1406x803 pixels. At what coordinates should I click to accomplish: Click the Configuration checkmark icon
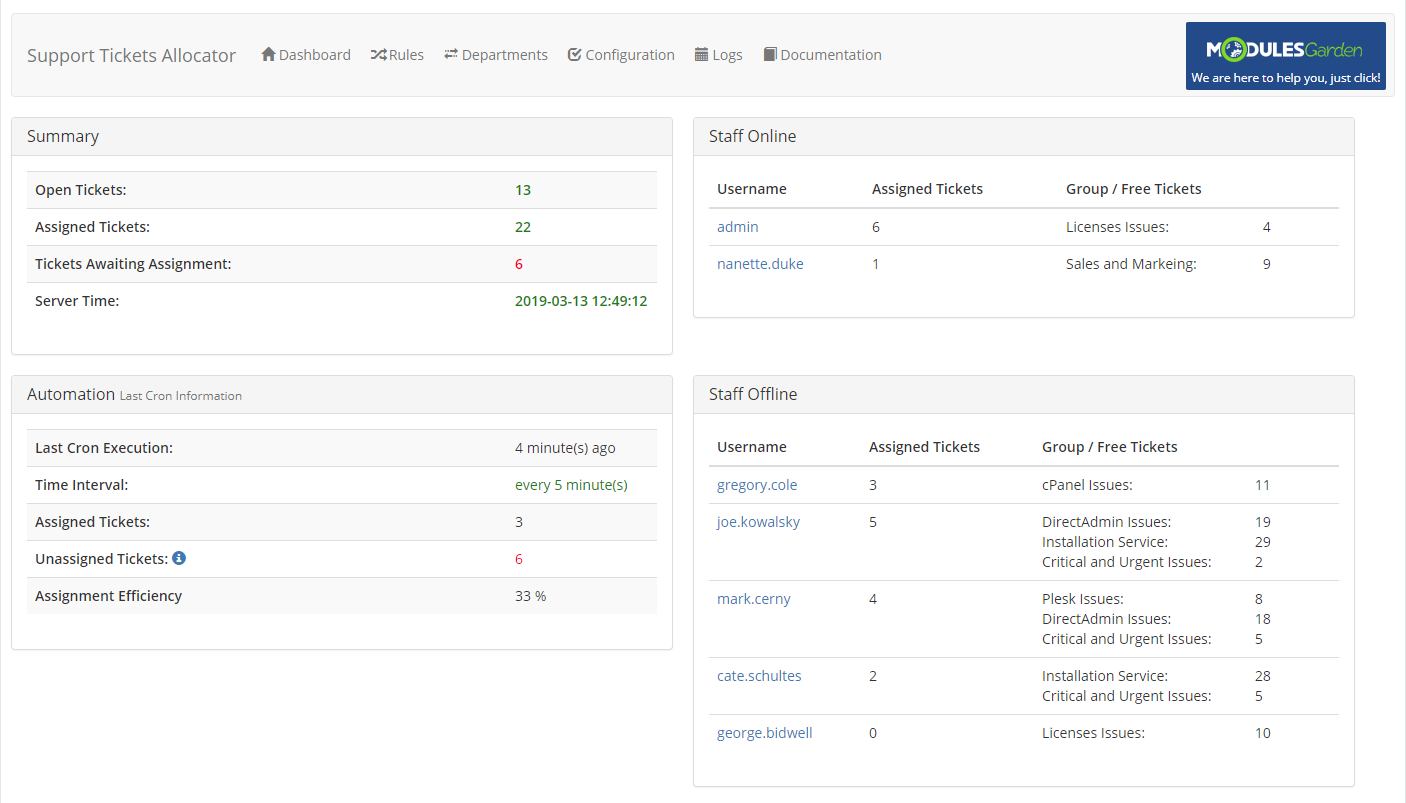click(575, 55)
